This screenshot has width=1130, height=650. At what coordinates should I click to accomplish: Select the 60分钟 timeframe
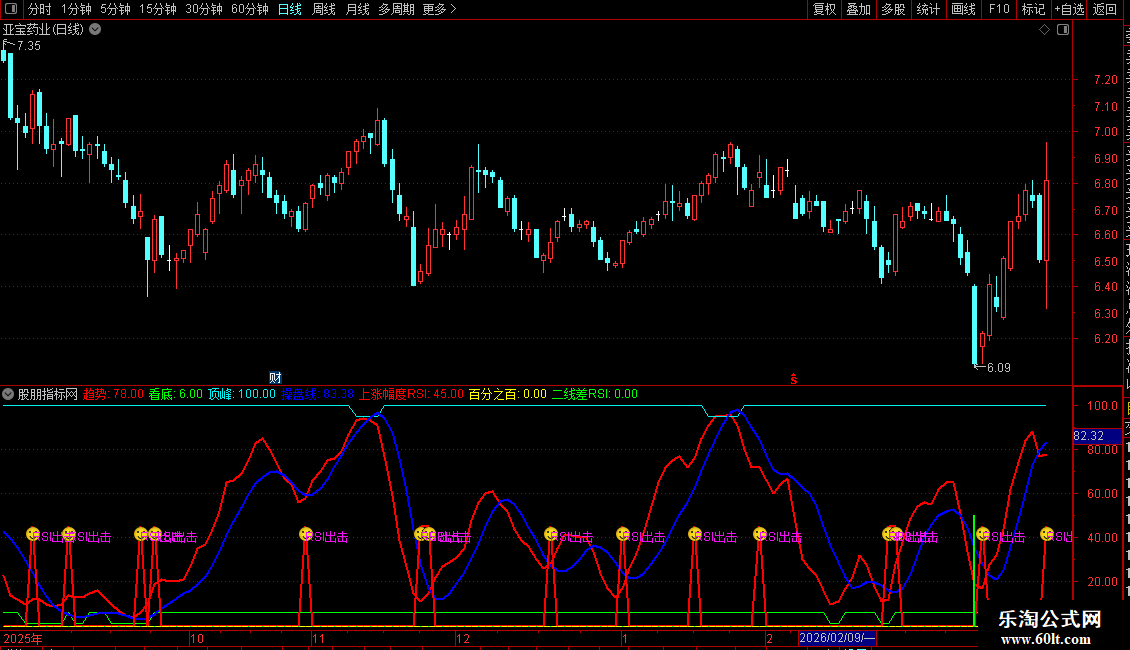[x=250, y=9]
